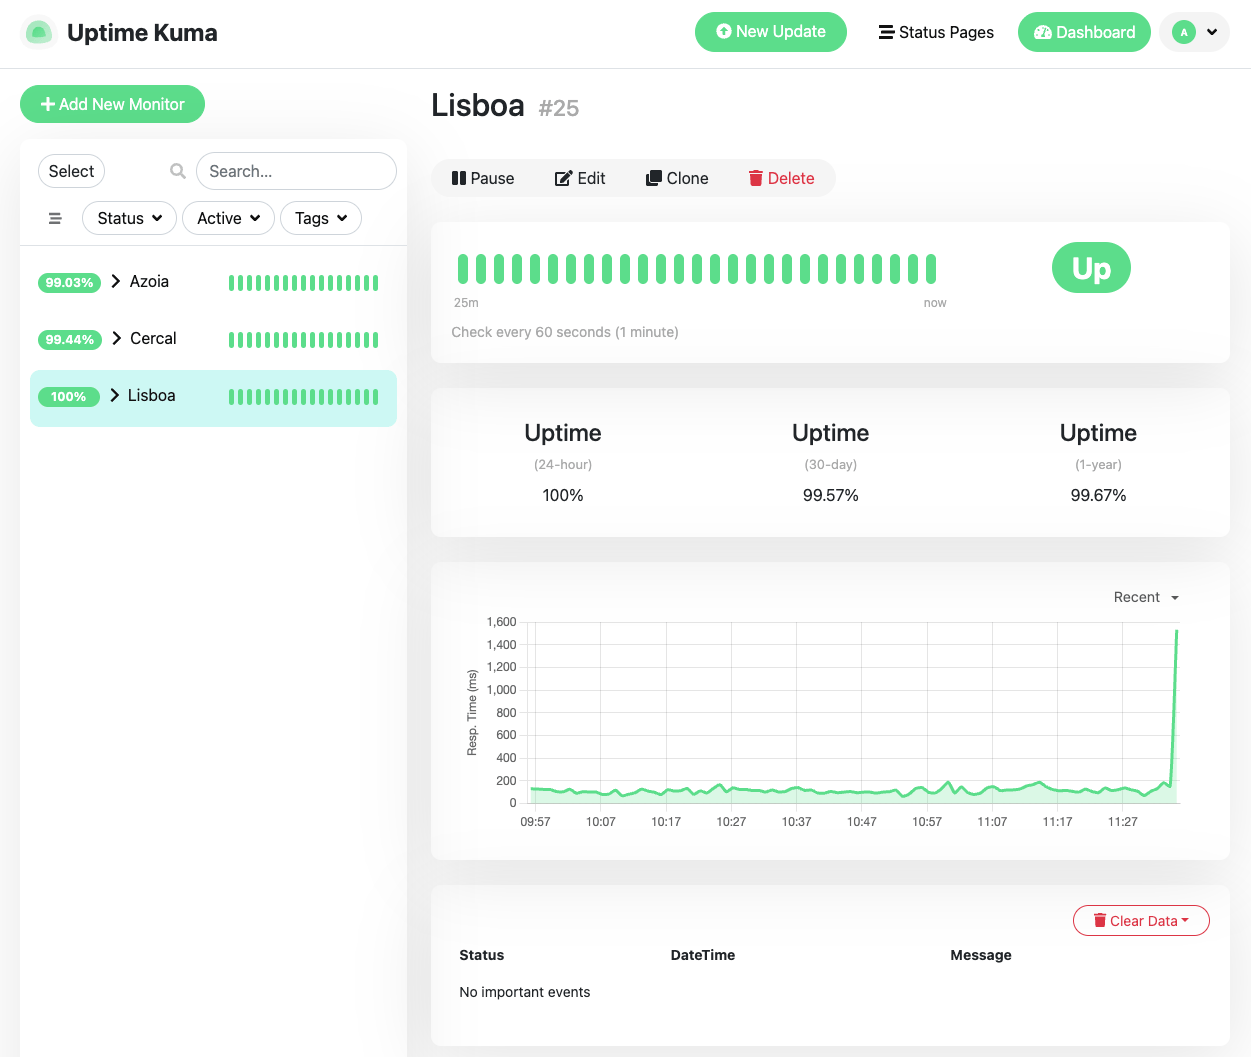The image size is (1251, 1057).
Task: Enable multi-select with the Select button
Action: tap(71, 171)
